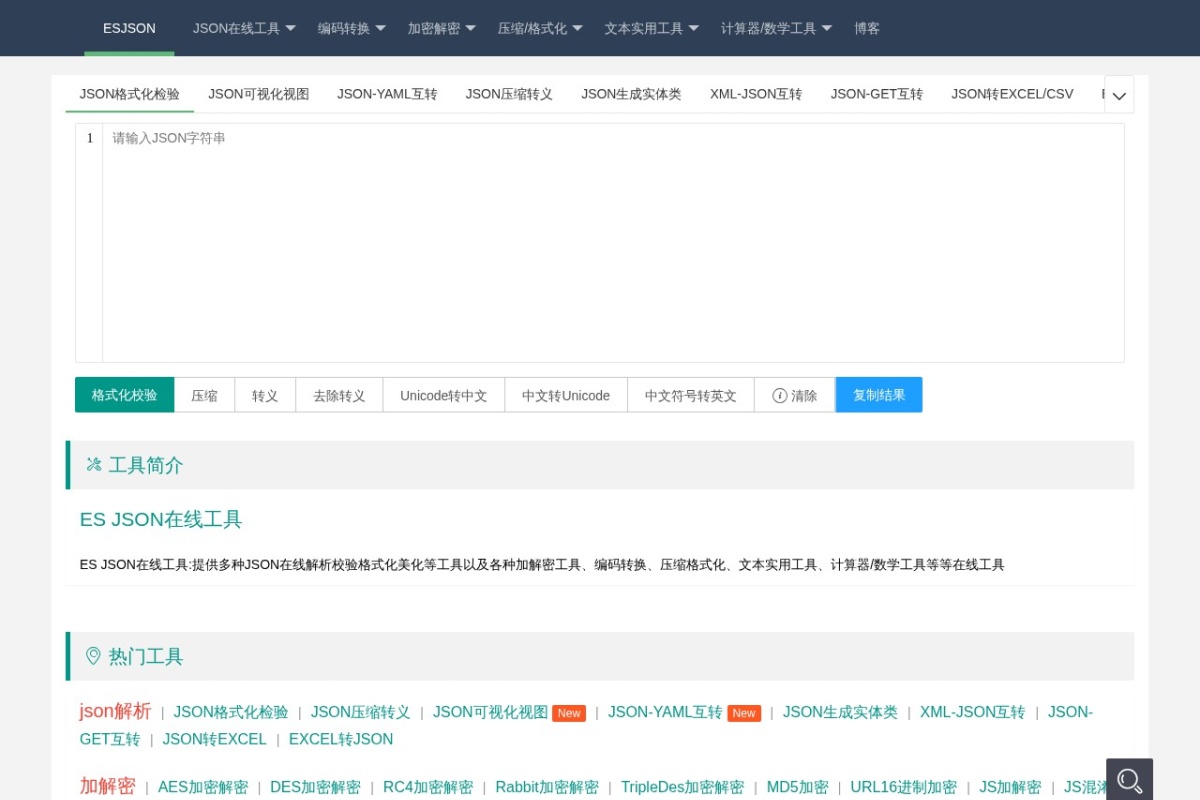Viewport: 1200px width, 800px height.
Task: Open the ES JSON在线工具 heading link
Action: [x=161, y=520]
